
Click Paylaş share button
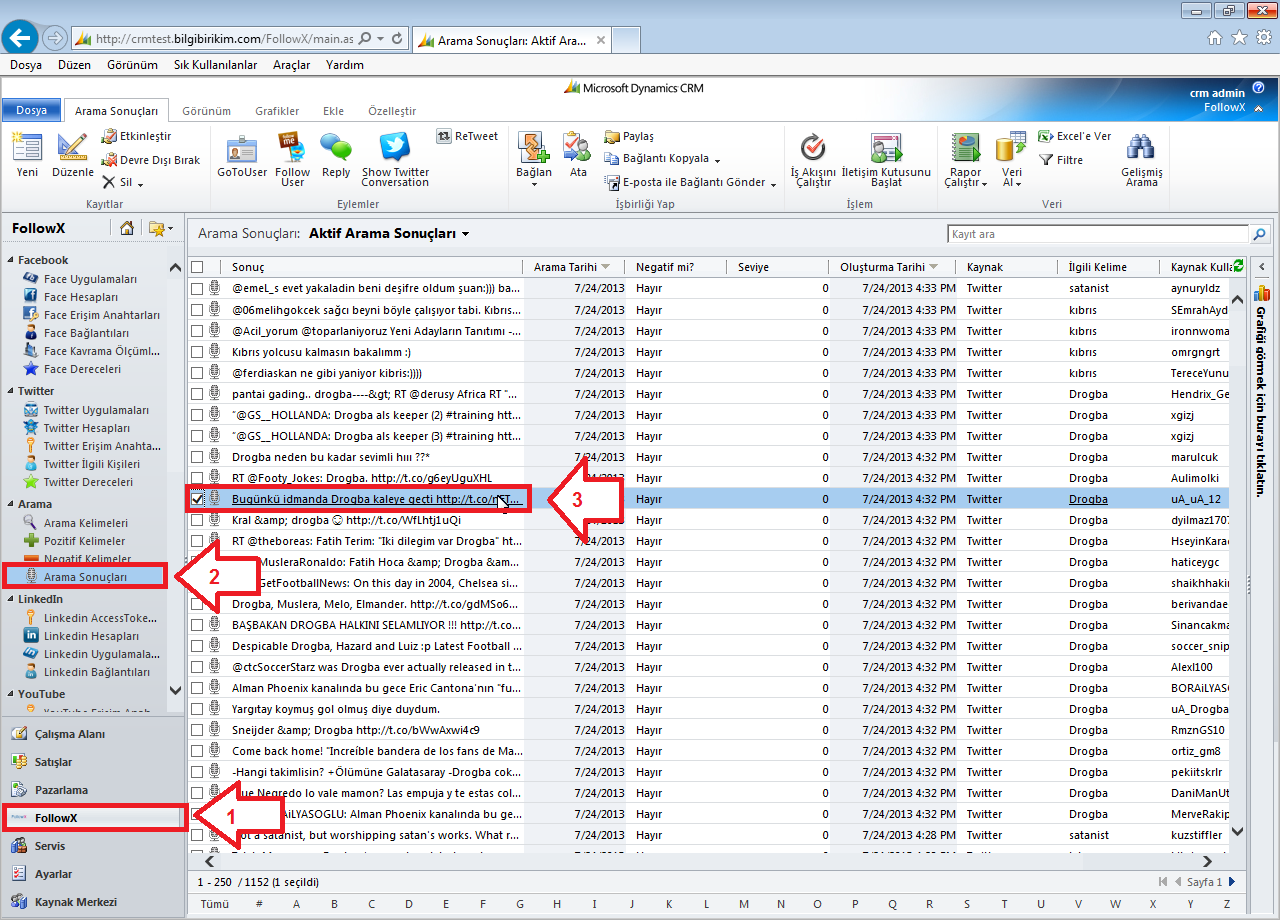point(629,136)
